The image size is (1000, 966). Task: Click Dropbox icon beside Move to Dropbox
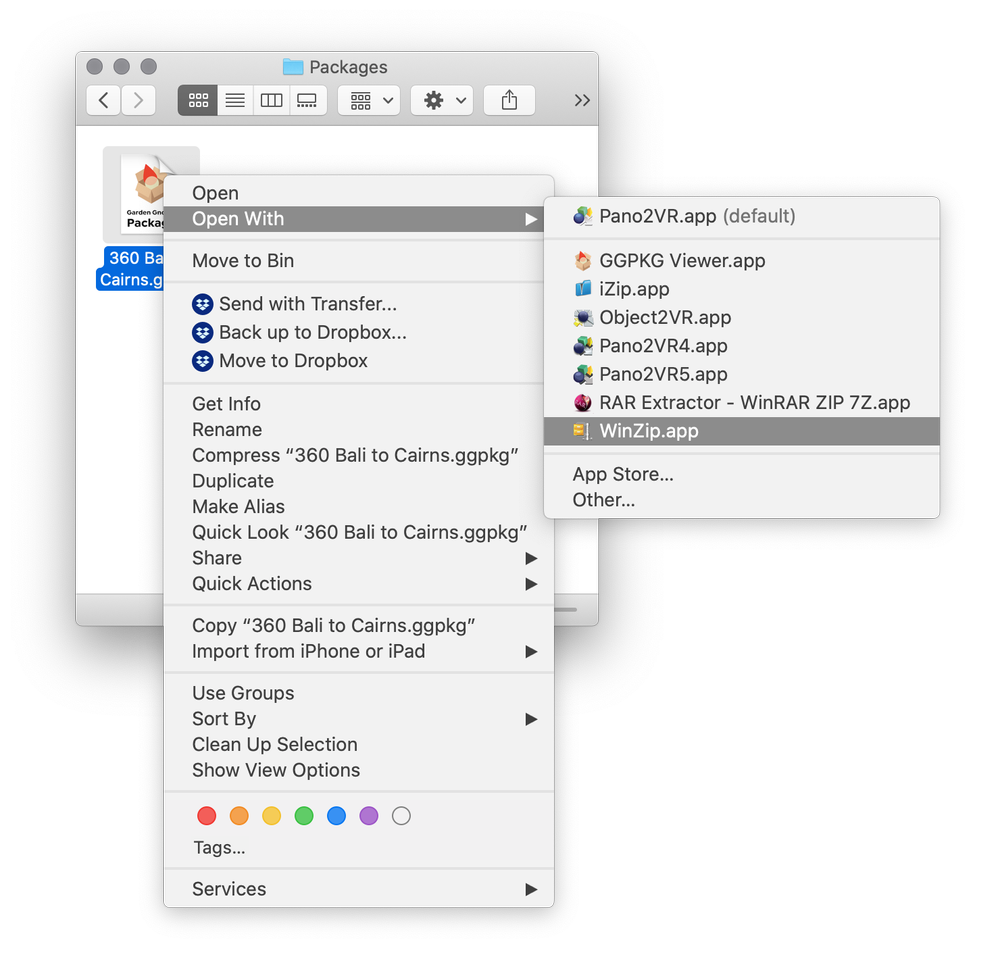(202, 361)
